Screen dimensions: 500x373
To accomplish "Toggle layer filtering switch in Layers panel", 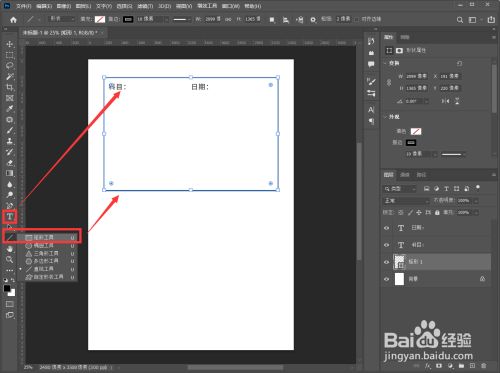I will coord(478,188).
